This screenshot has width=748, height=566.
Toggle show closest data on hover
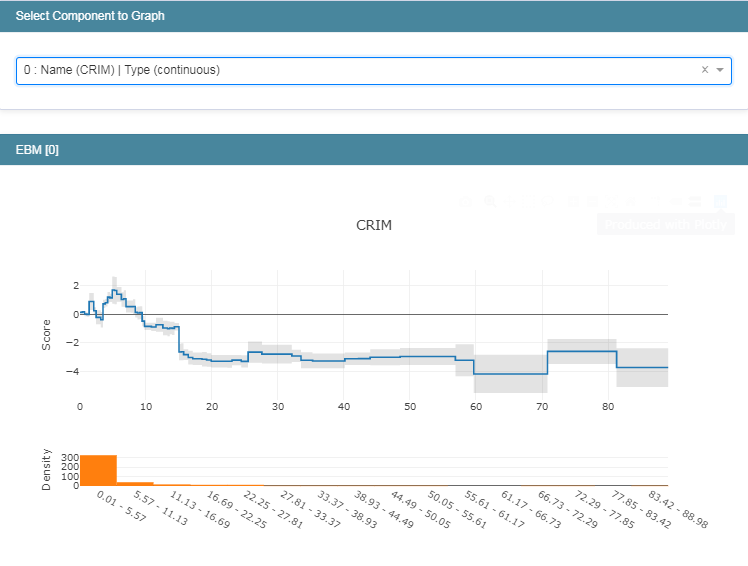[675, 201]
